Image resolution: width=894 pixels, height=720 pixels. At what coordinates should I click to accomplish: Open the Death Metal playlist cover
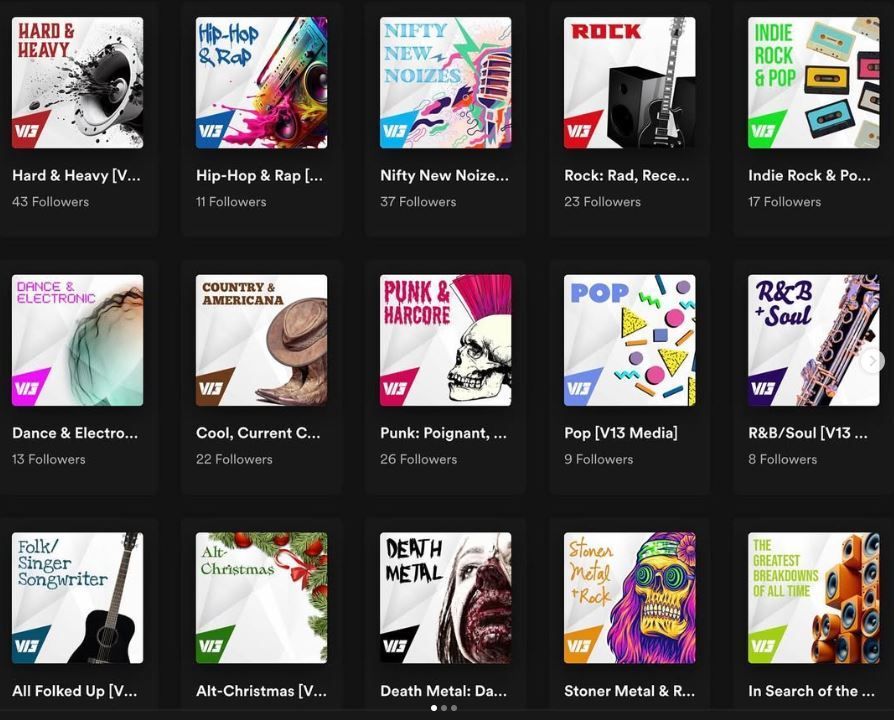[445, 598]
